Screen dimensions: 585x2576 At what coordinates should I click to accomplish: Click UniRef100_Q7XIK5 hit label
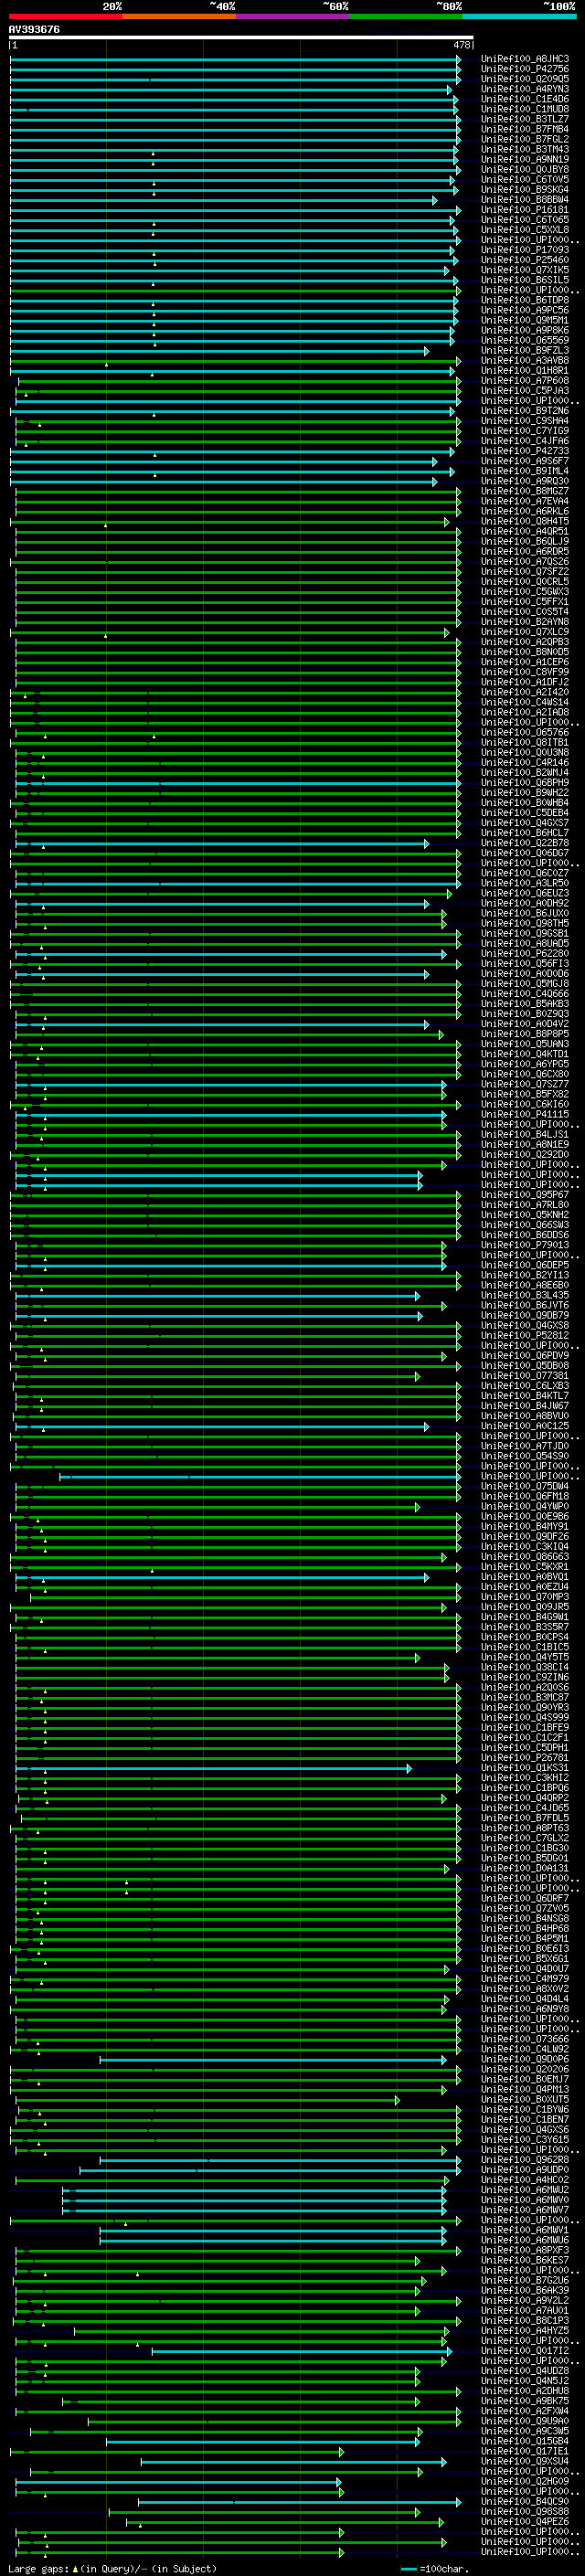pos(525,270)
